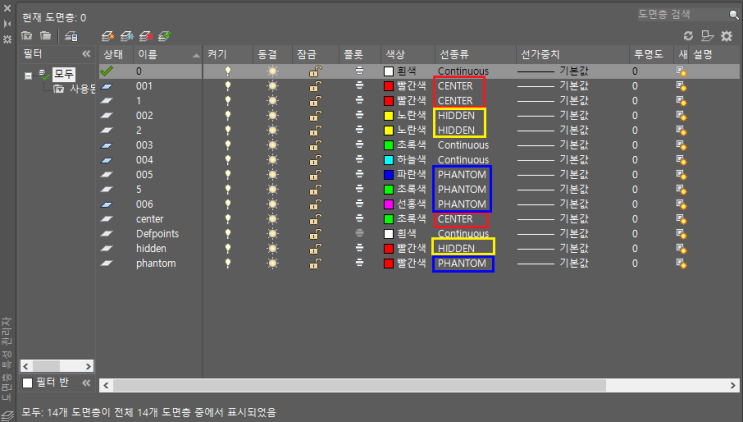Click the blue swatch of layer 005
This screenshot has height=422, width=743.
coord(389,174)
